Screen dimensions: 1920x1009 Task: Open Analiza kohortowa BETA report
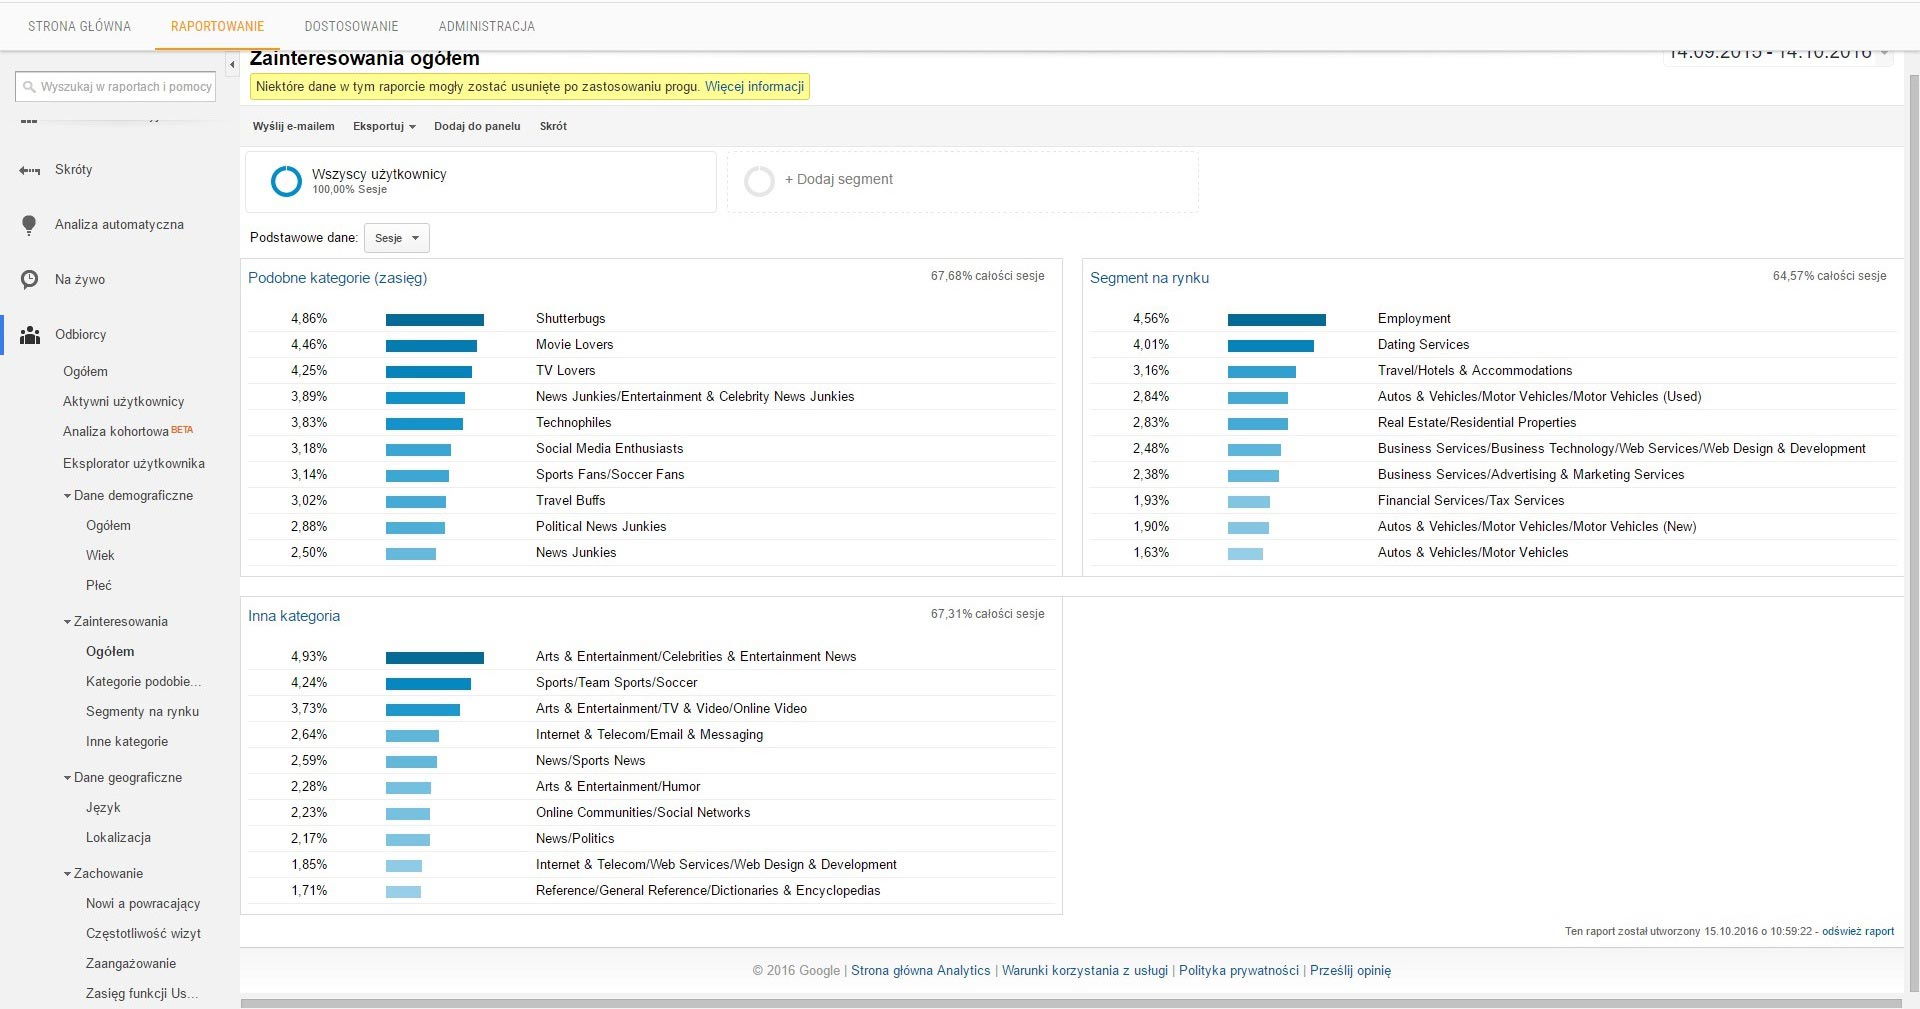pos(128,432)
